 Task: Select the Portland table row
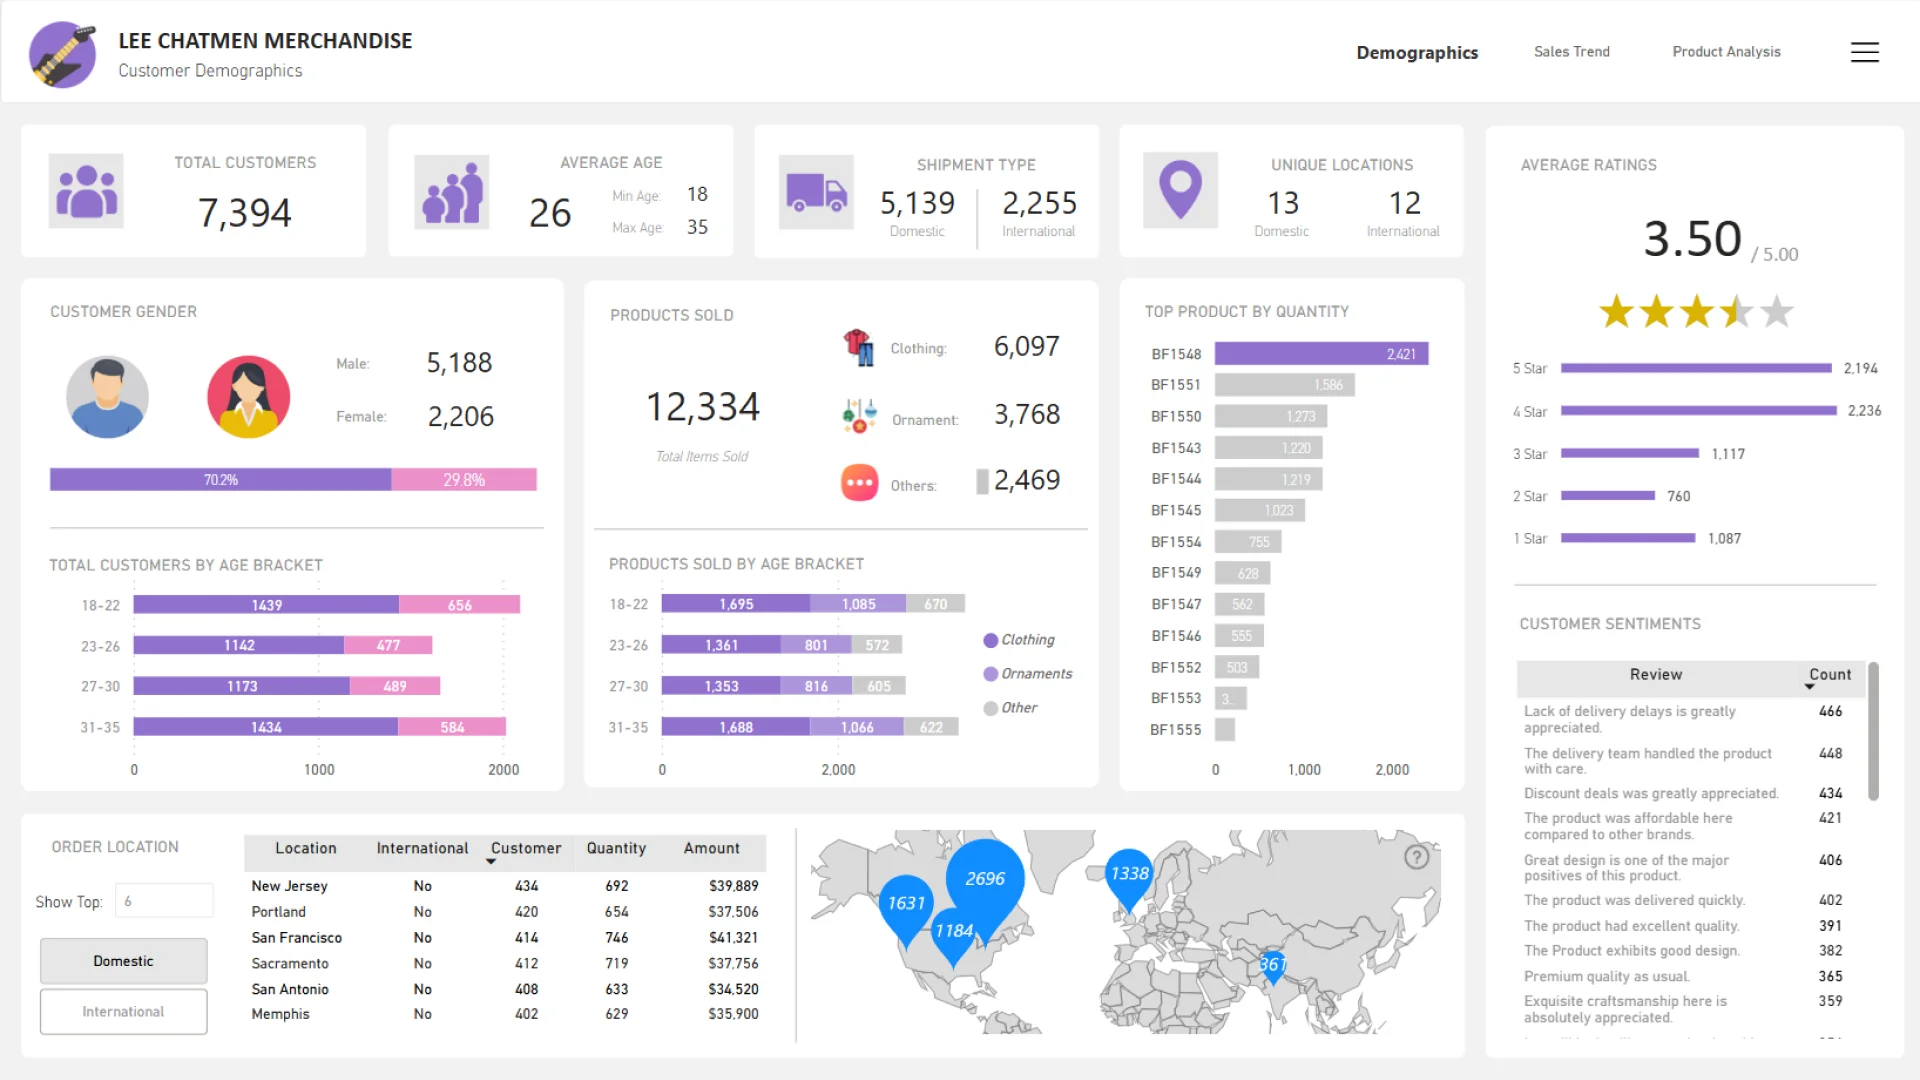505,912
